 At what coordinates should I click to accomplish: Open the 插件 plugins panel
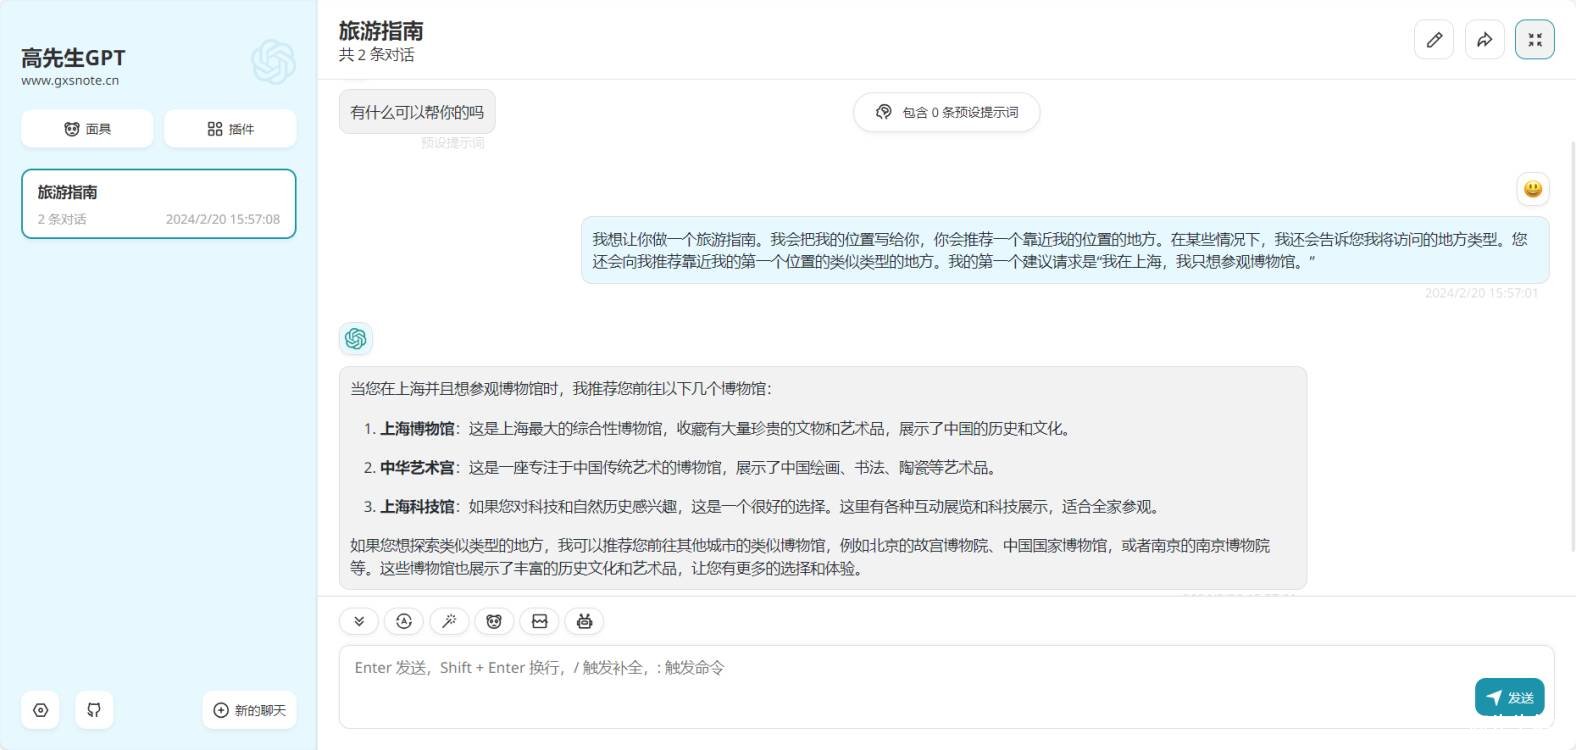pyautogui.click(x=230, y=129)
